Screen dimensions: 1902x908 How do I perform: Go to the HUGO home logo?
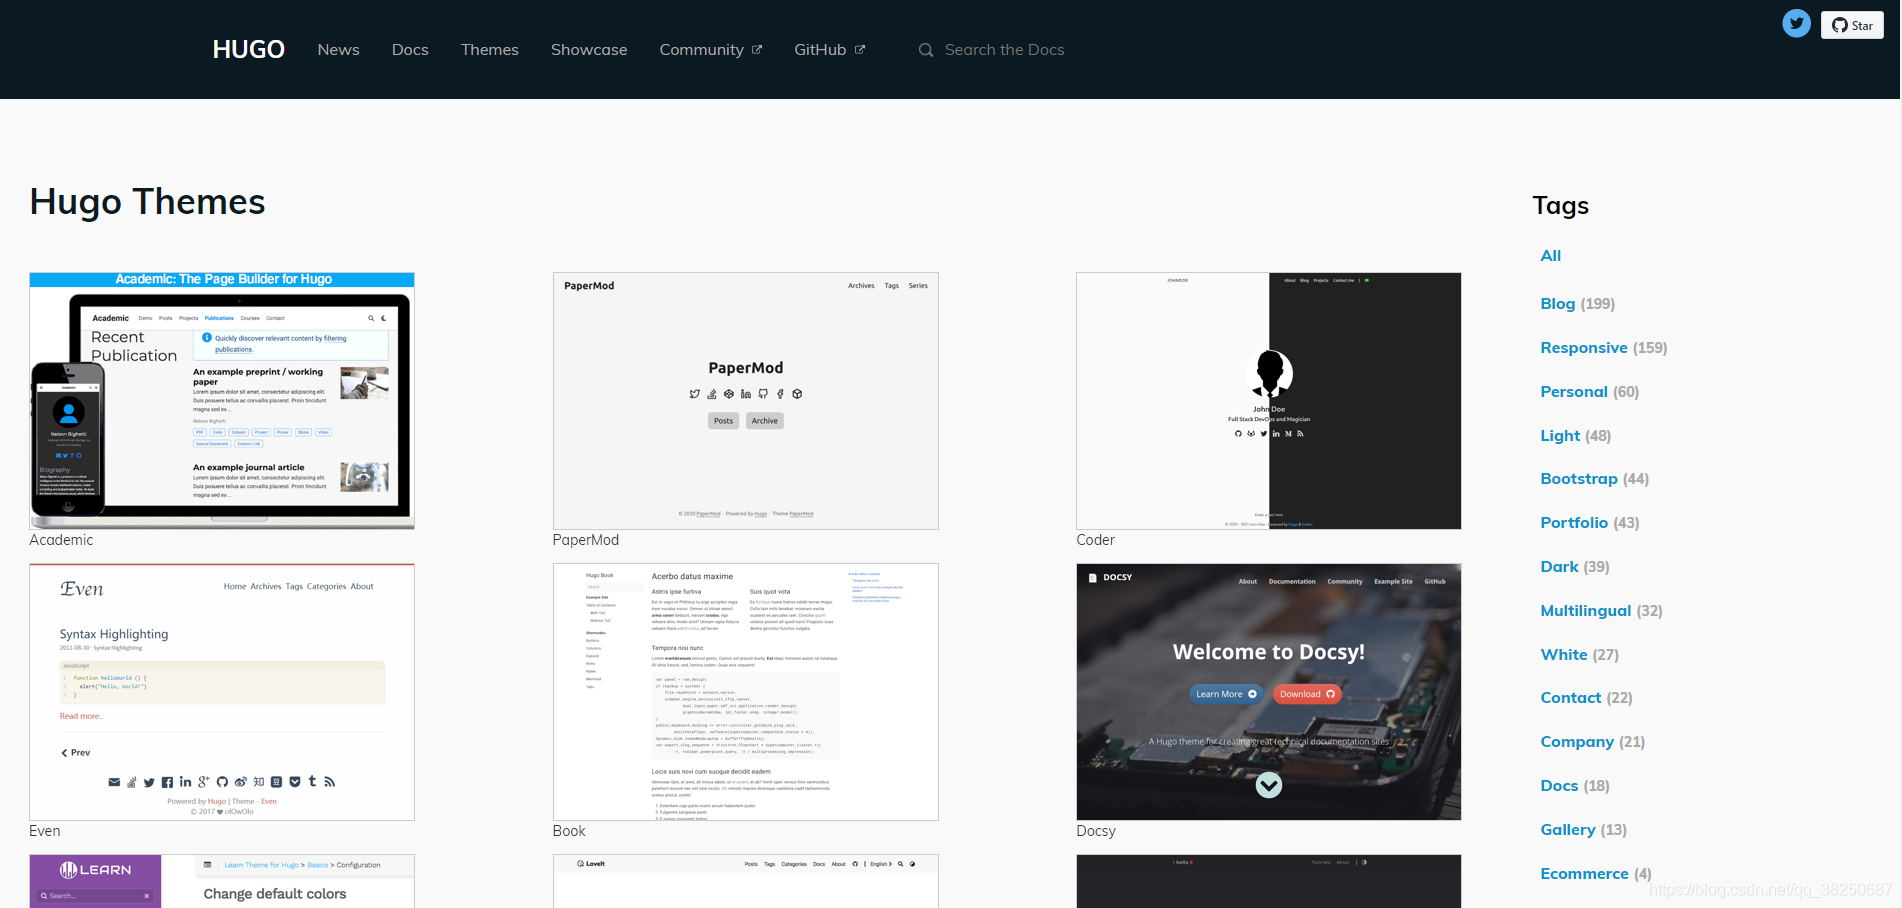[249, 49]
